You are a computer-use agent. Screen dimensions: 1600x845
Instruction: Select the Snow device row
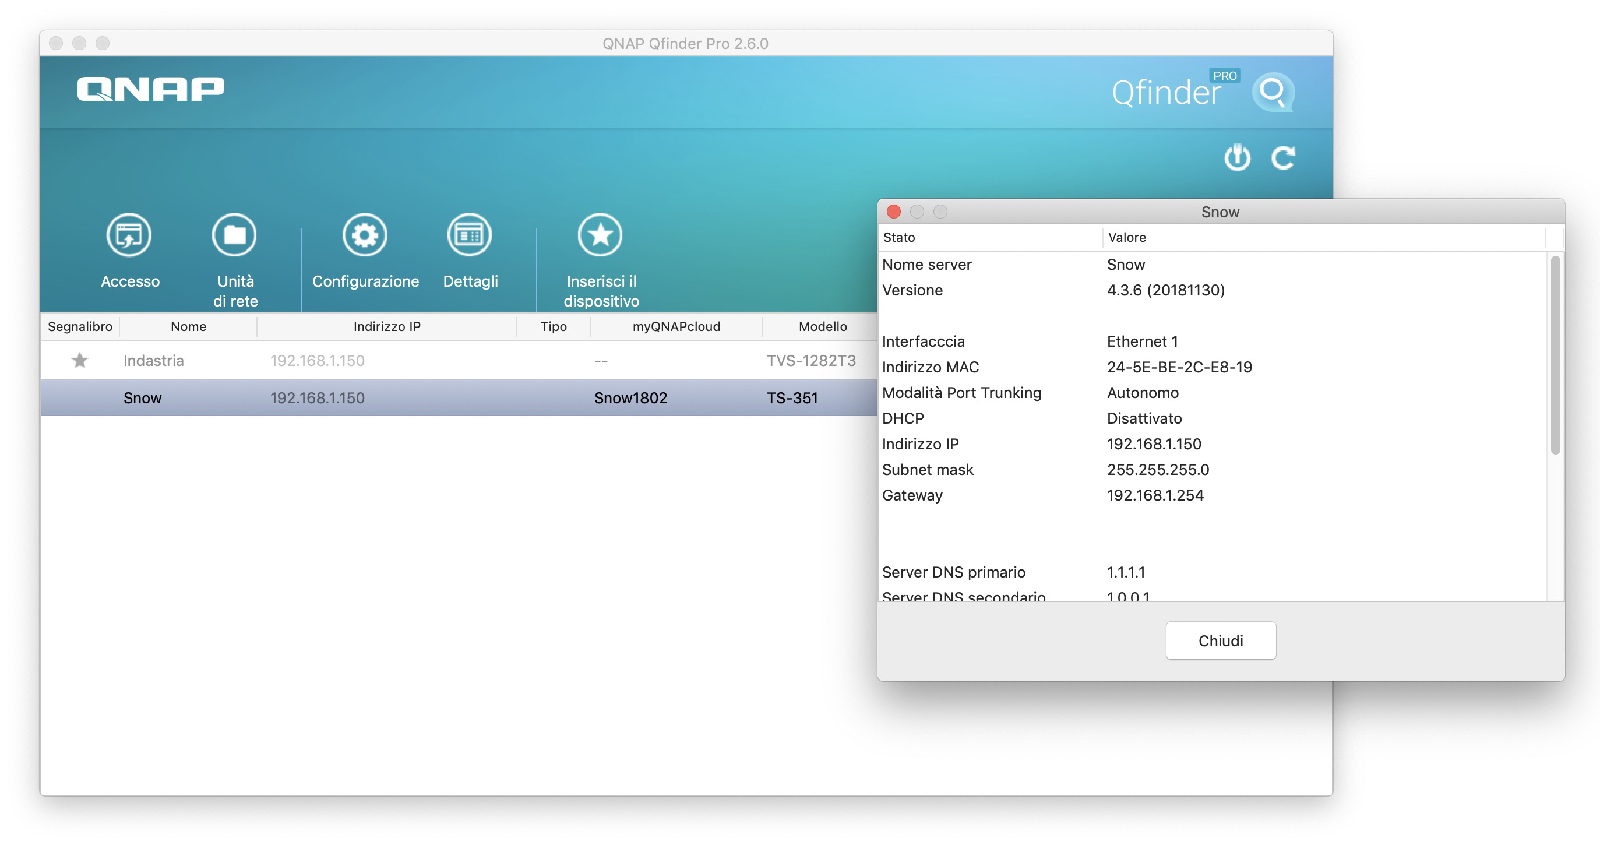click(x=459, y=398)
